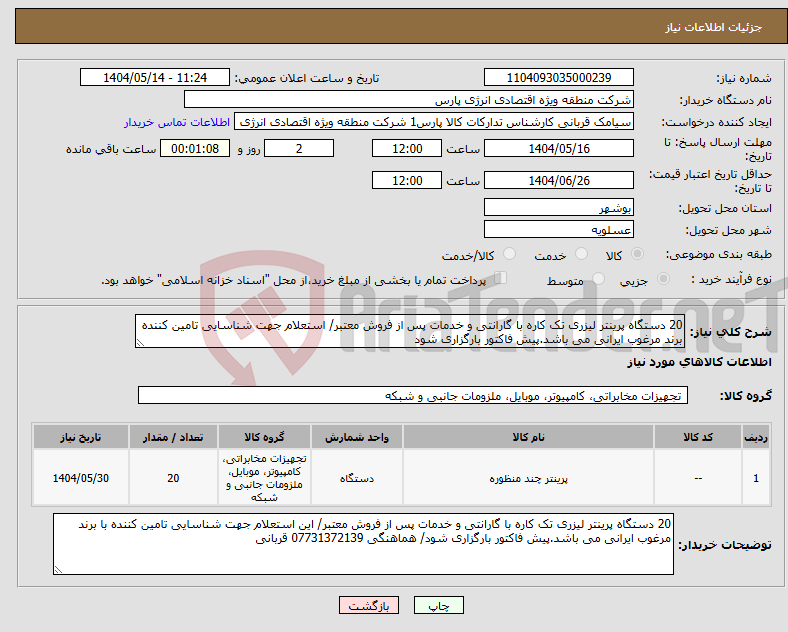Screen dimensions: 788x632
Task: Toggle the اسناد خزانه اسلامی payment checkbox
Action: point(501,278)
